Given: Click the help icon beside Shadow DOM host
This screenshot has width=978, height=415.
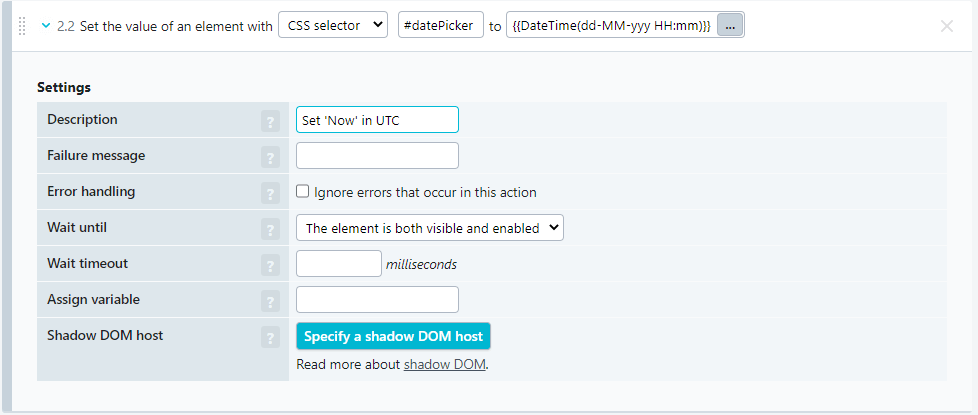Looking at the screenshot, I should click(270, 337).
